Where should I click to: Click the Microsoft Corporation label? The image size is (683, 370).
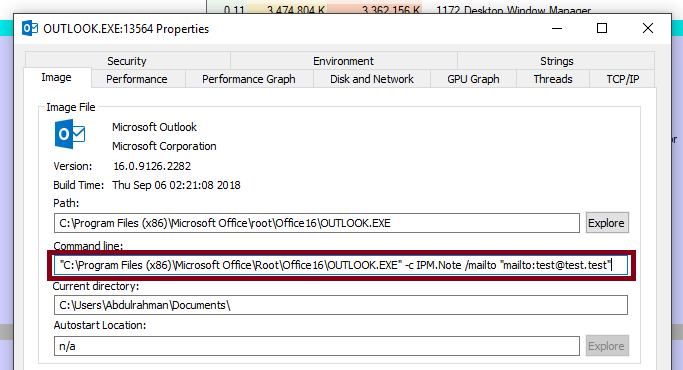tap(164, 146)
